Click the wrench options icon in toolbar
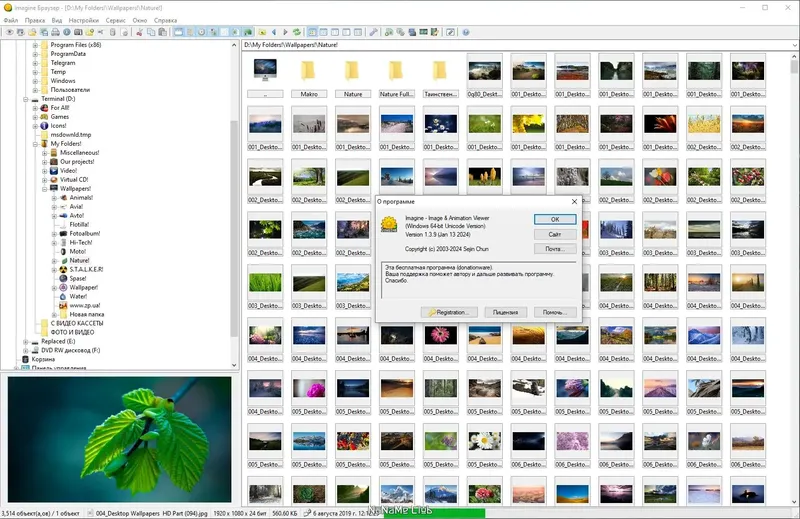The image size is (800, 519). coord(373,32)
